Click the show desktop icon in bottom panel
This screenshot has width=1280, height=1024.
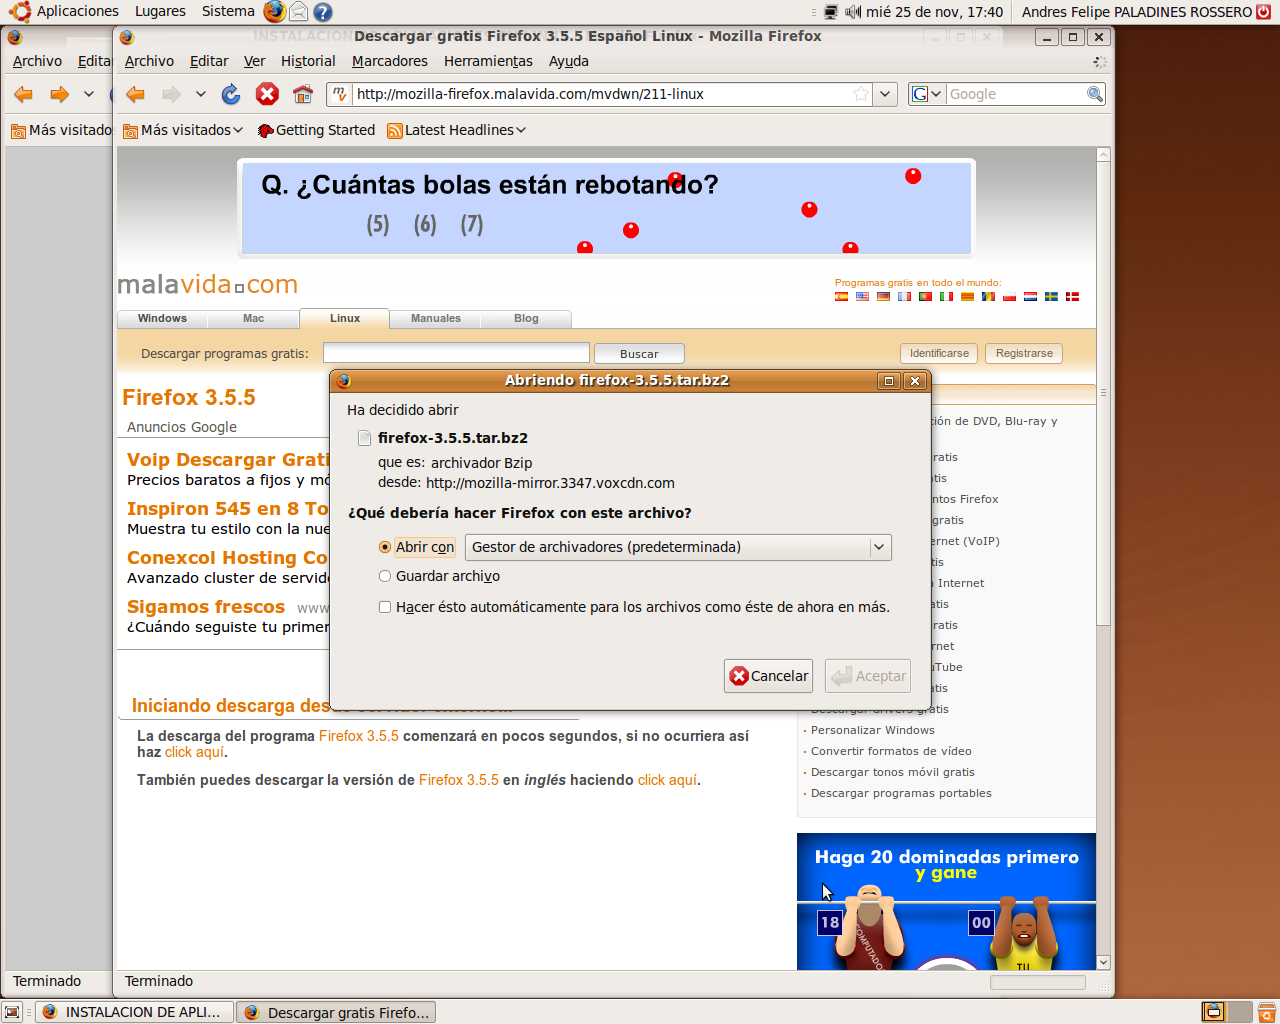point(12,1012)
